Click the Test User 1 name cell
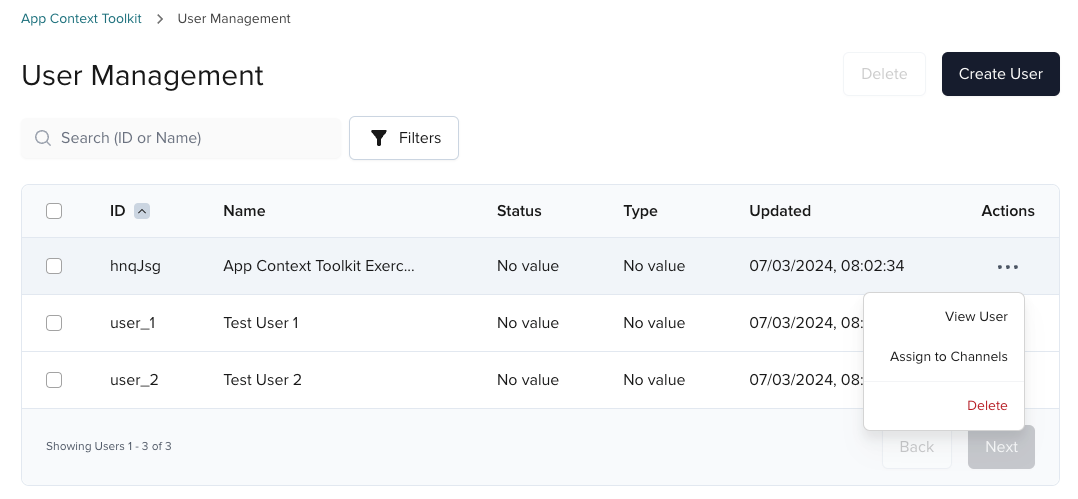 click(261, 323)
